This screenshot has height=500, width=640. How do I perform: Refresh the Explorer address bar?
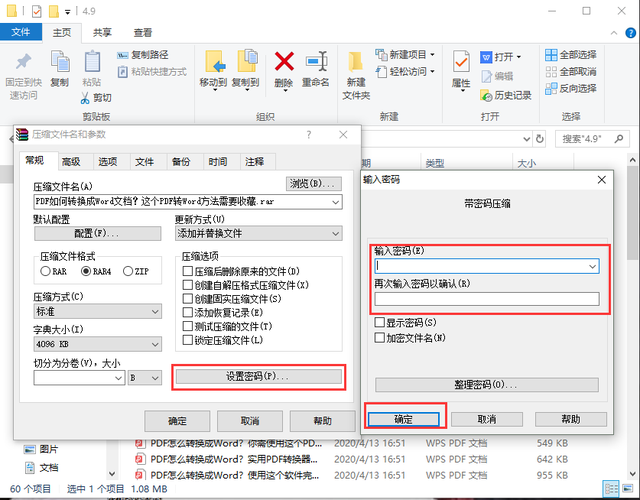[540, 139]
